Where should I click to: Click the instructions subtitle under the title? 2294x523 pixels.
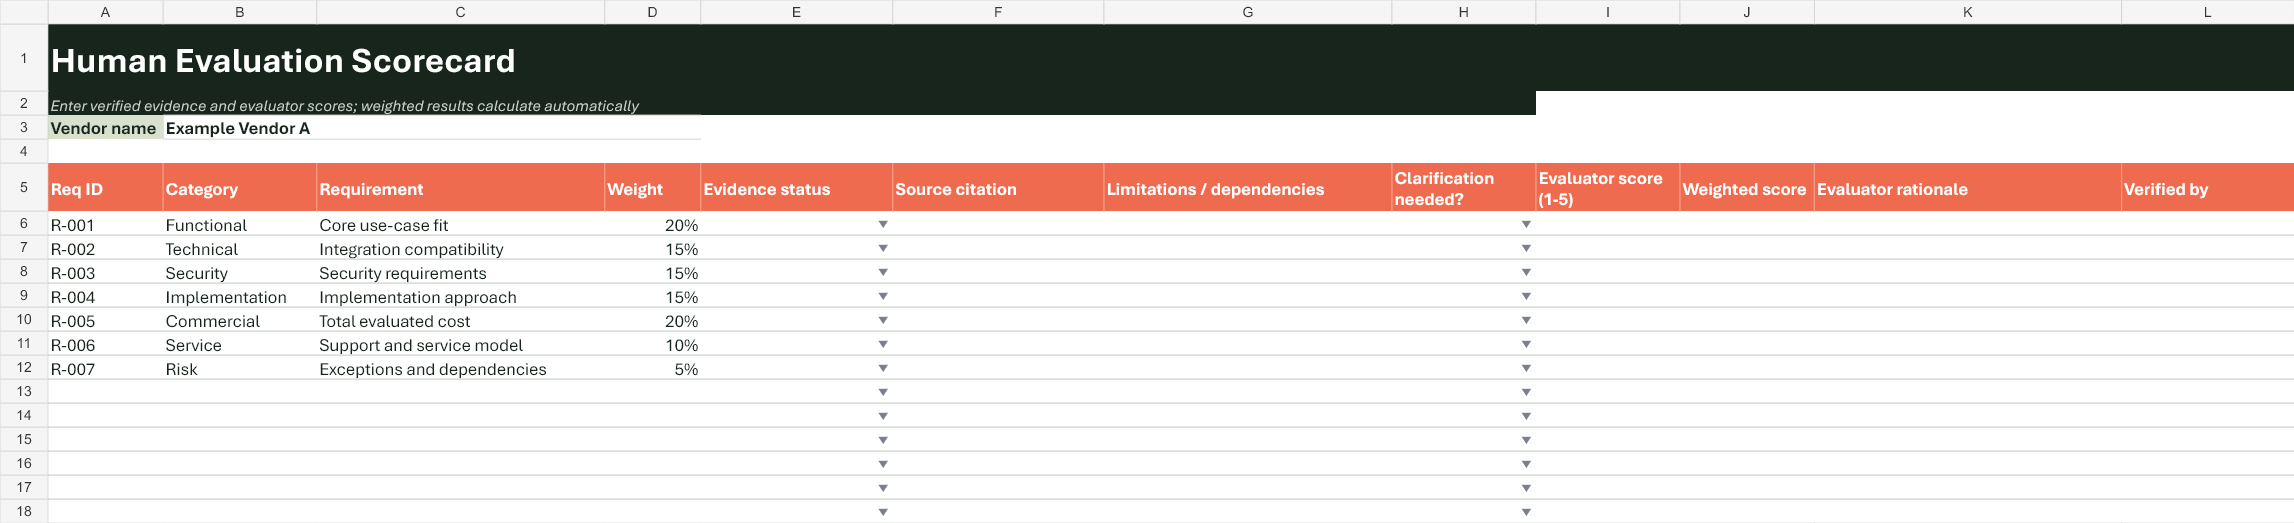click(x=344, y=105)
